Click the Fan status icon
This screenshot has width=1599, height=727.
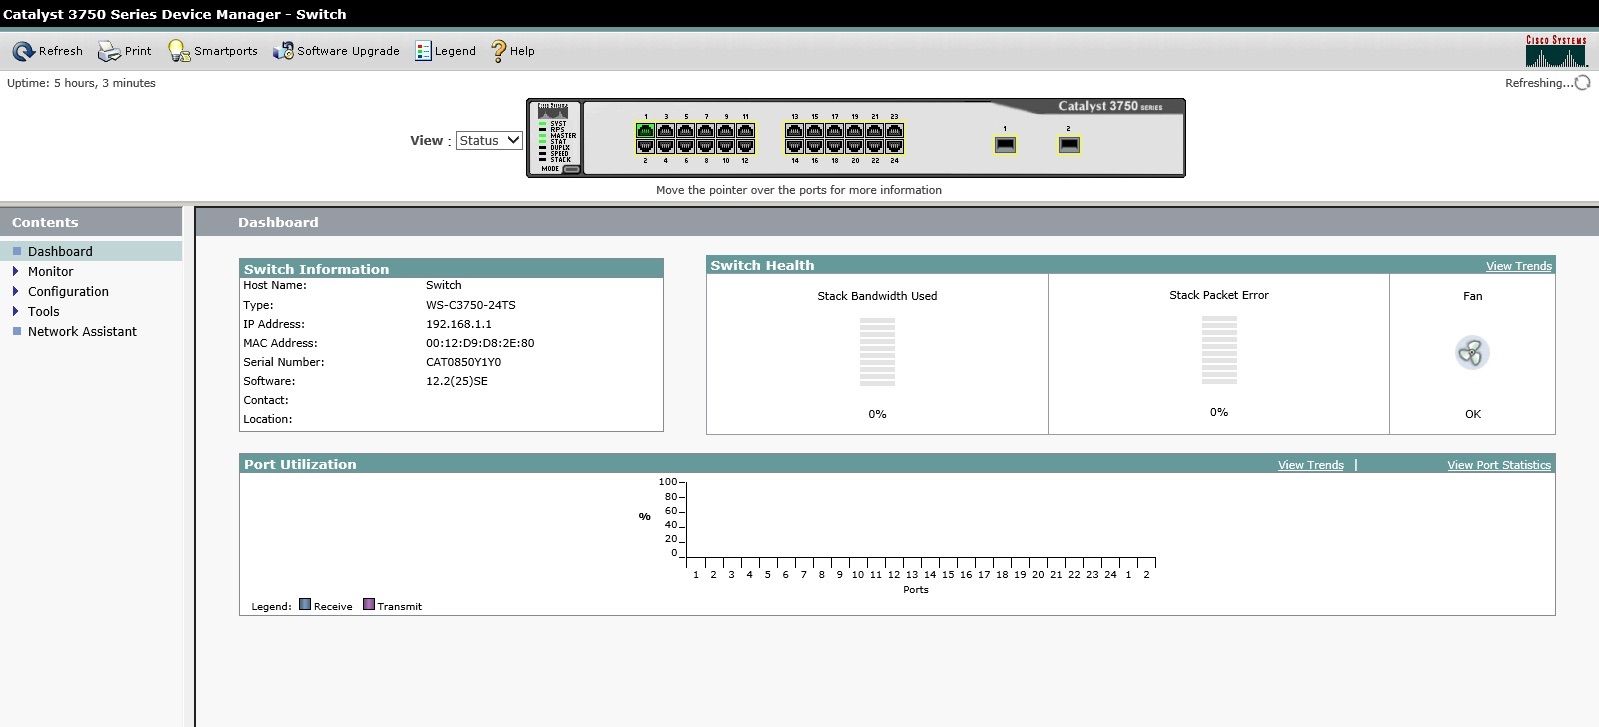point(1472,353)
